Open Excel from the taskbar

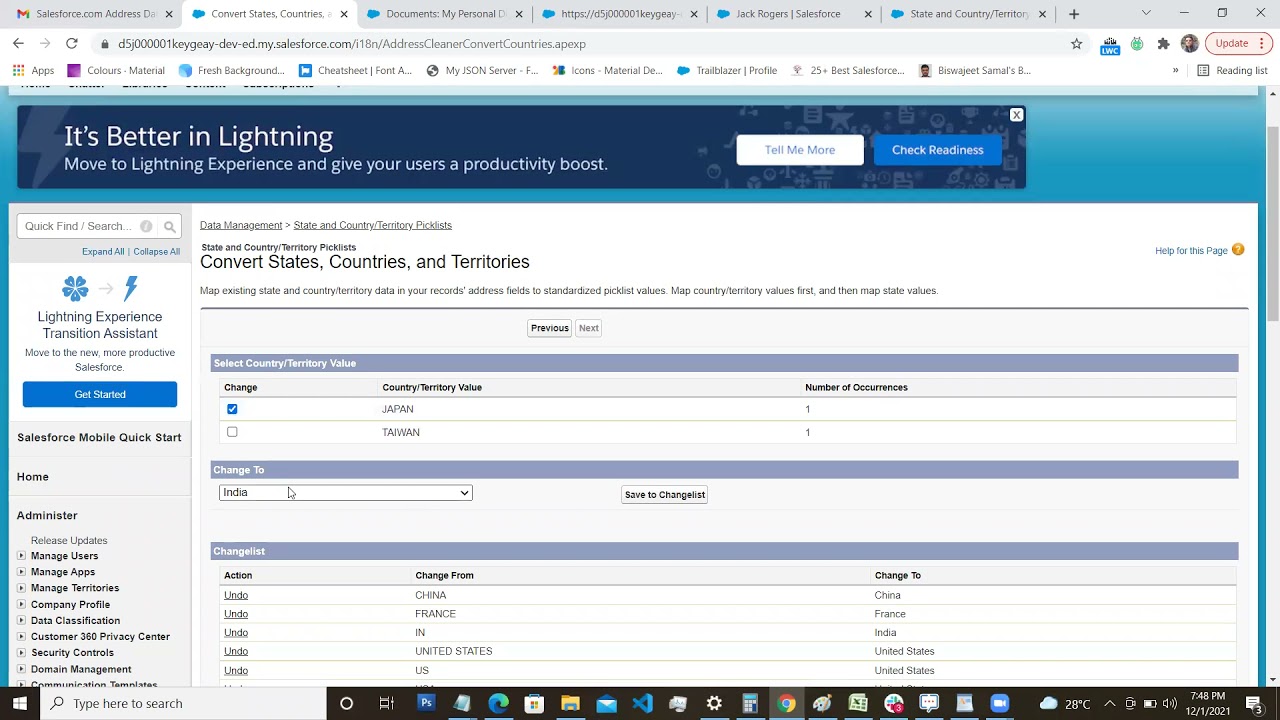coord(858,703)
